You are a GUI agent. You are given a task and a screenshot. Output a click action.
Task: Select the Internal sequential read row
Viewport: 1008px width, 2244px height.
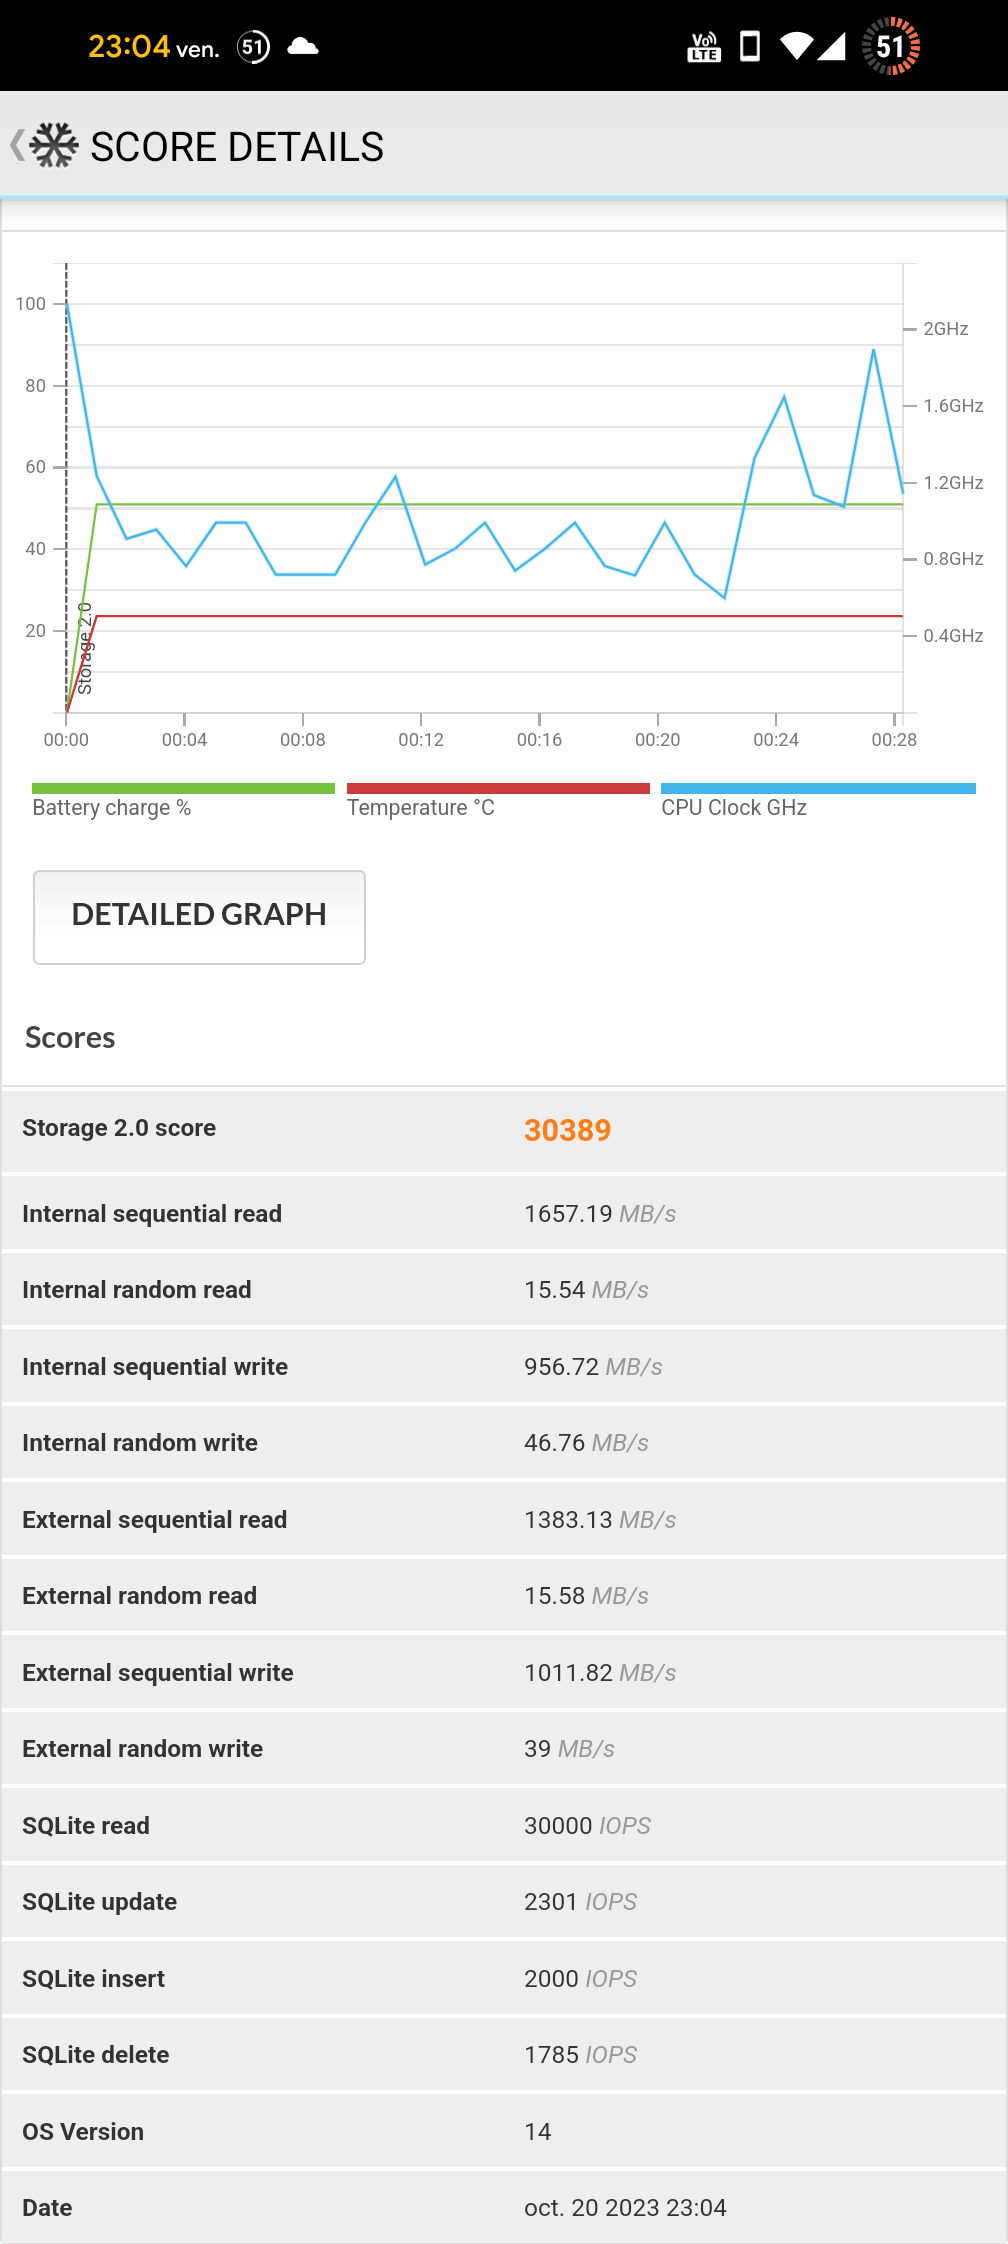[504, 1214]
